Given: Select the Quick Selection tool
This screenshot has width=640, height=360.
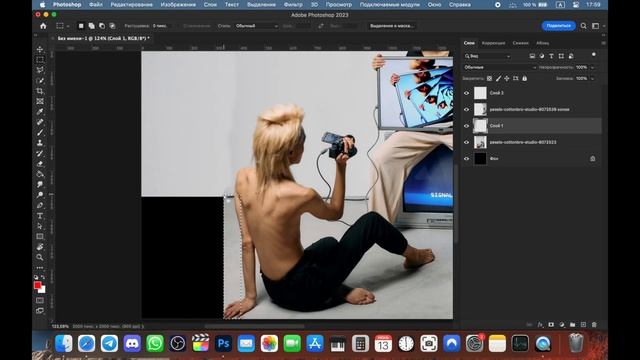Looking at the screenshot, I should point(40,80).
